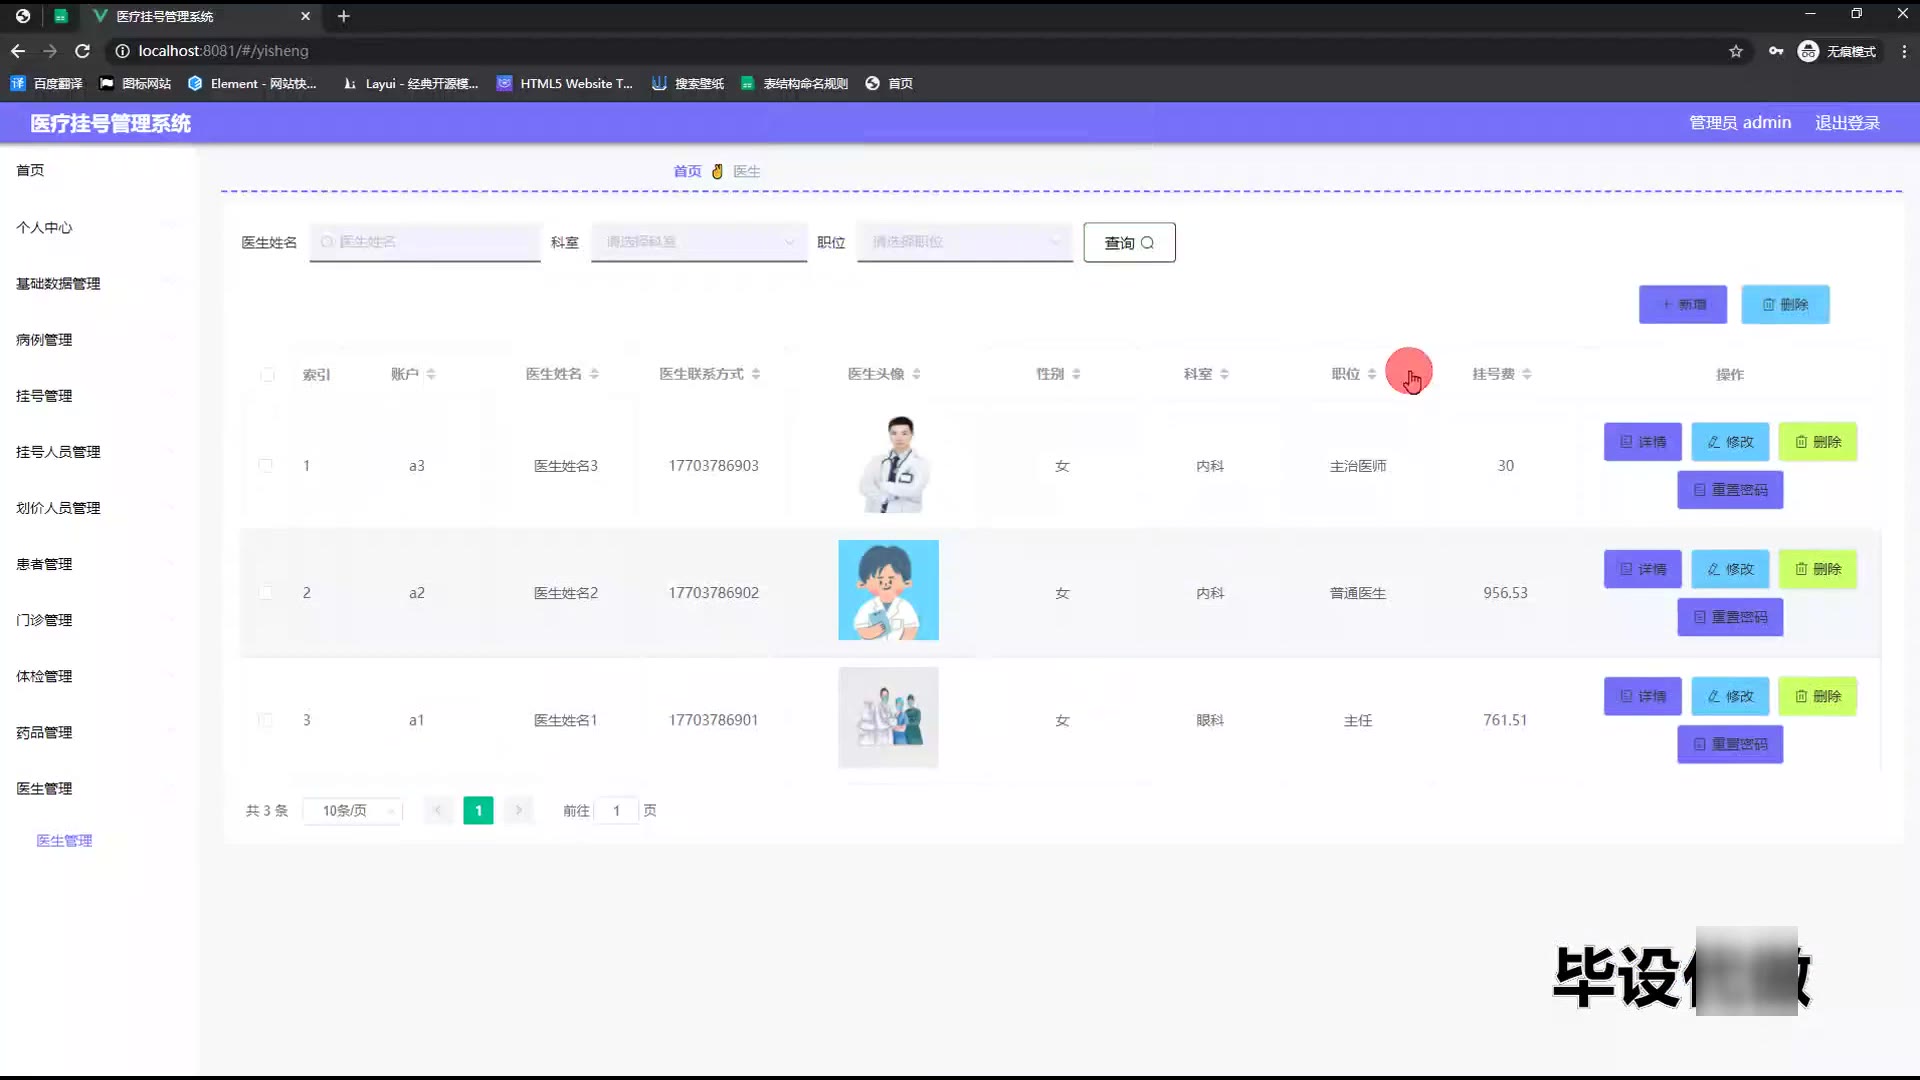Select 药品管理 sidebar menu item
The width and height of the screenshot is (1920, 1080).
point(44,733)
